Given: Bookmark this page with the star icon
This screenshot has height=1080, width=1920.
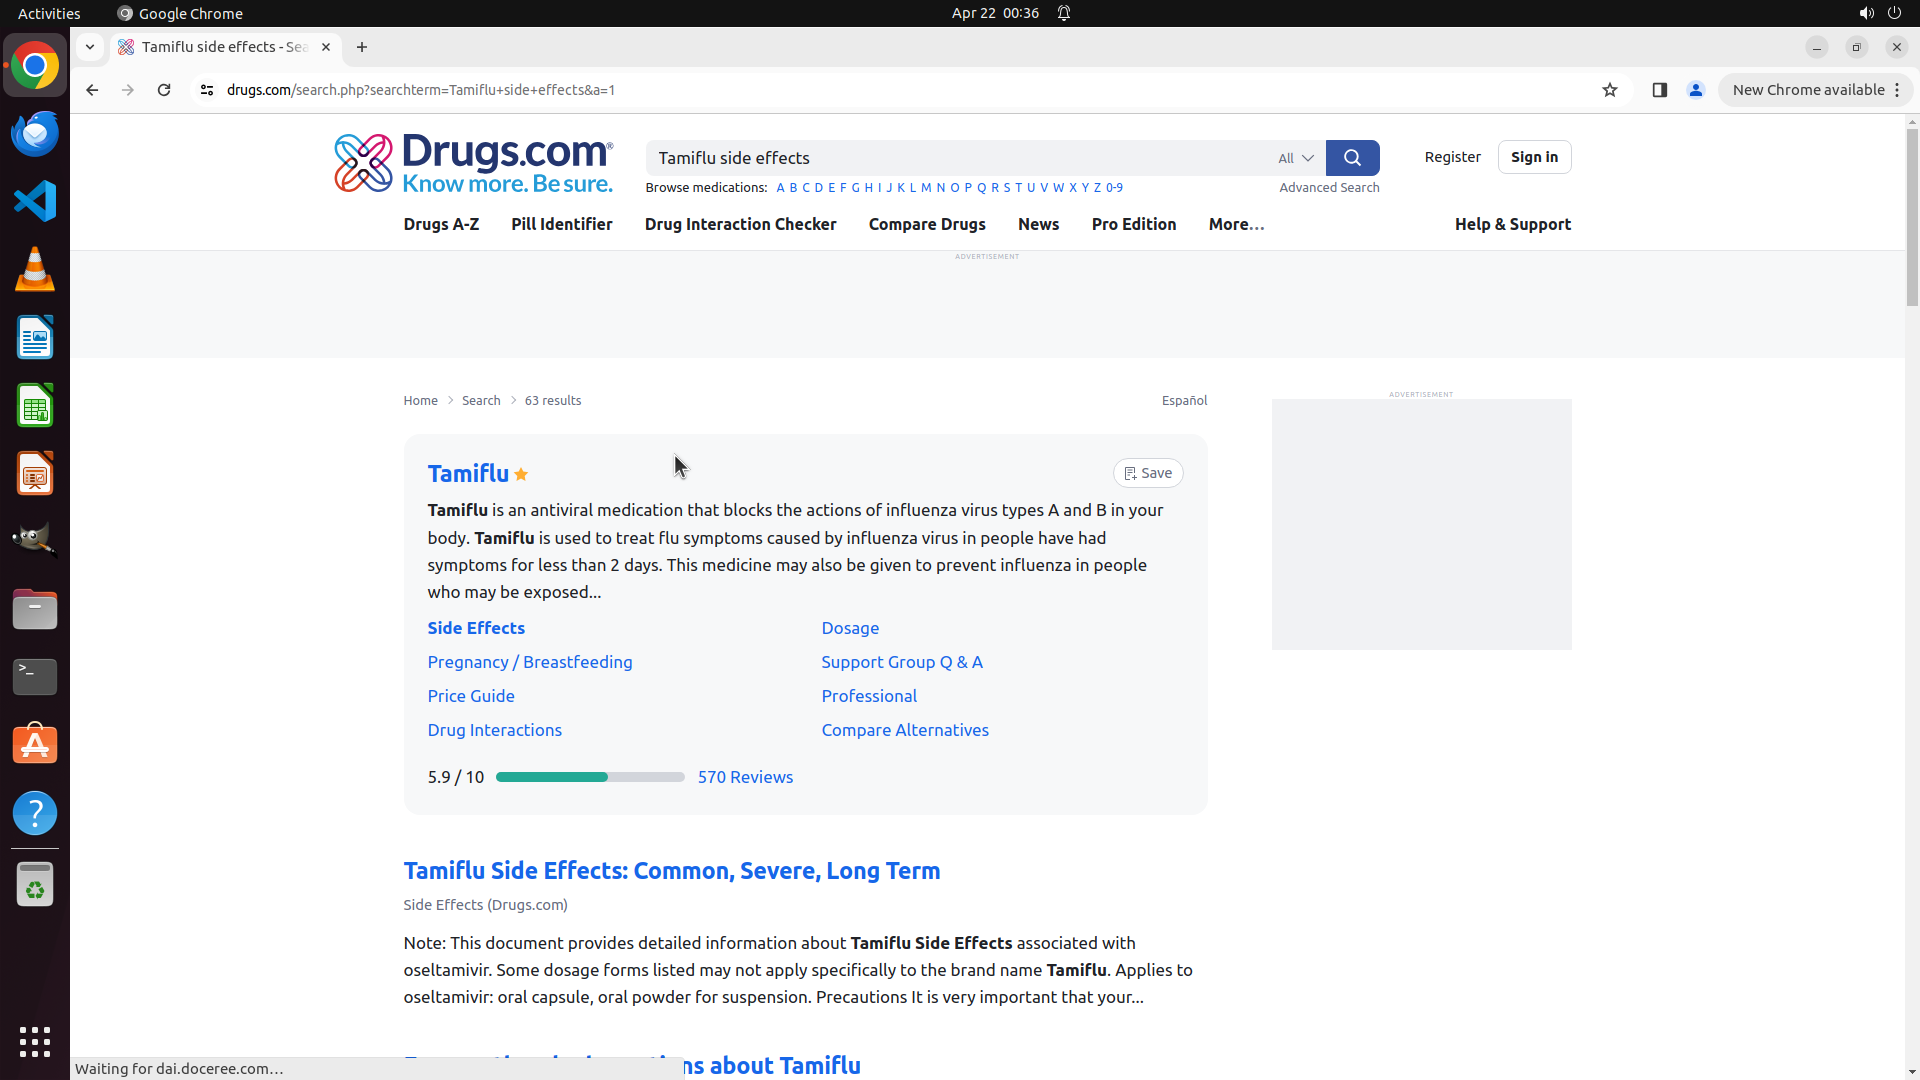Looking at the screenshot, I should [1609, 90].
